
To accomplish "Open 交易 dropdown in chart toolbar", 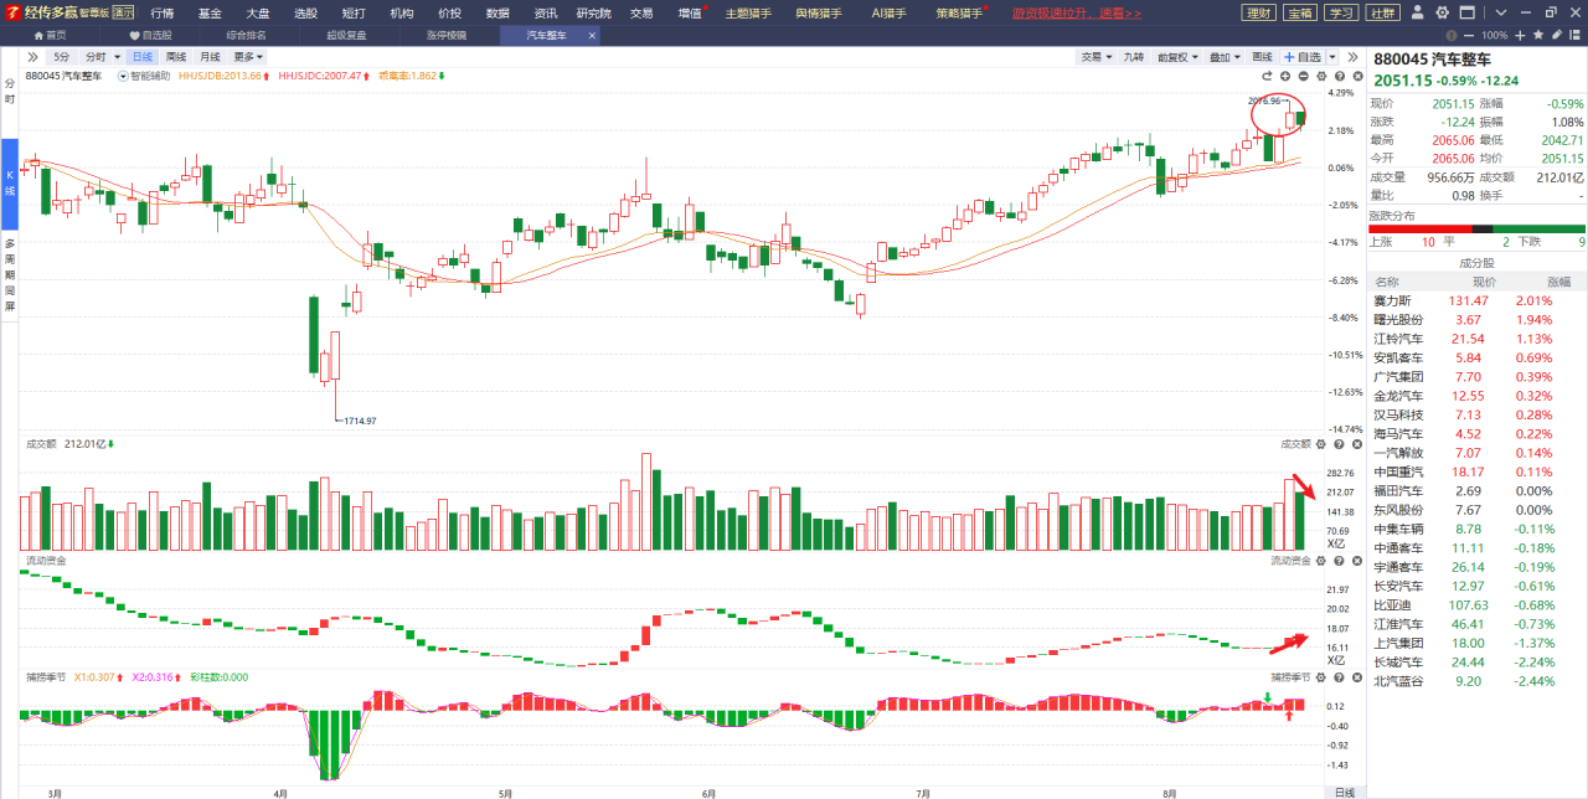I will click(x=1096, y=57).
